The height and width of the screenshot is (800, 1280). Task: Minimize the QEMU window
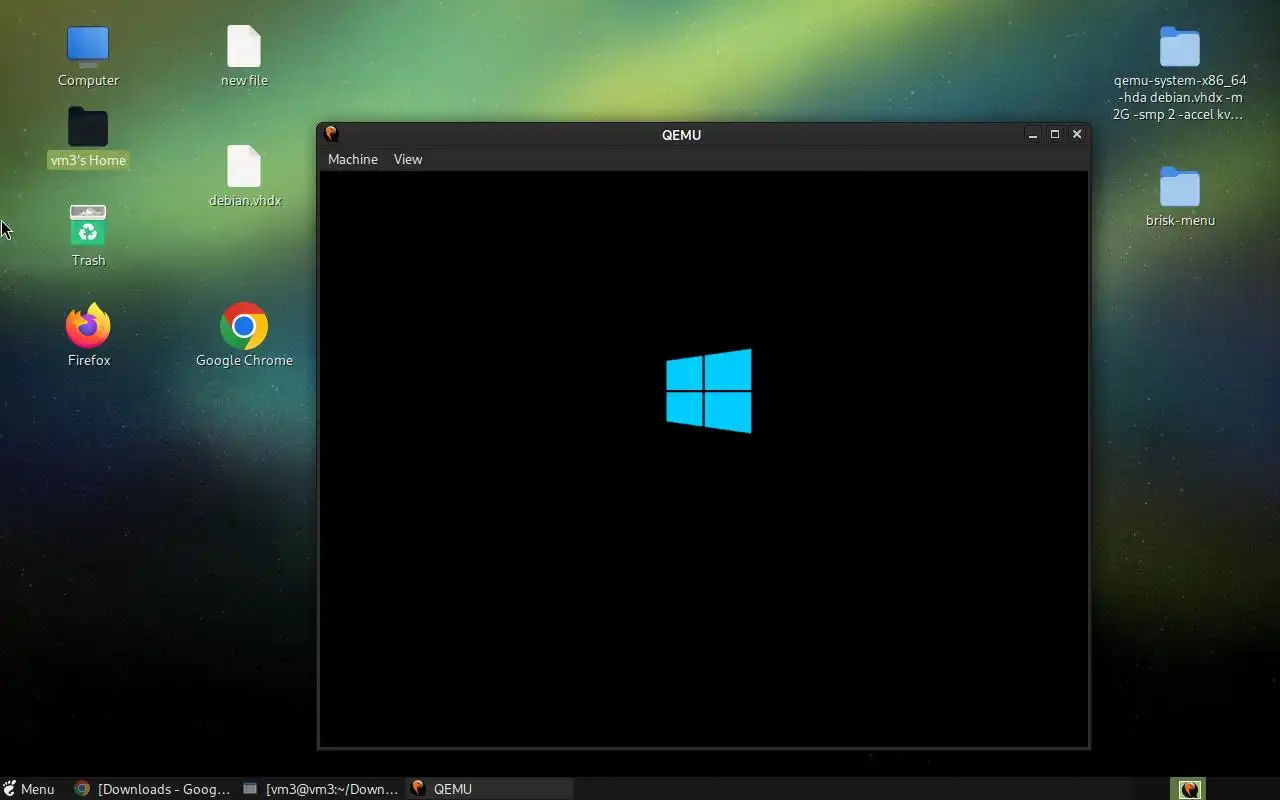(x=1033, y=134)
